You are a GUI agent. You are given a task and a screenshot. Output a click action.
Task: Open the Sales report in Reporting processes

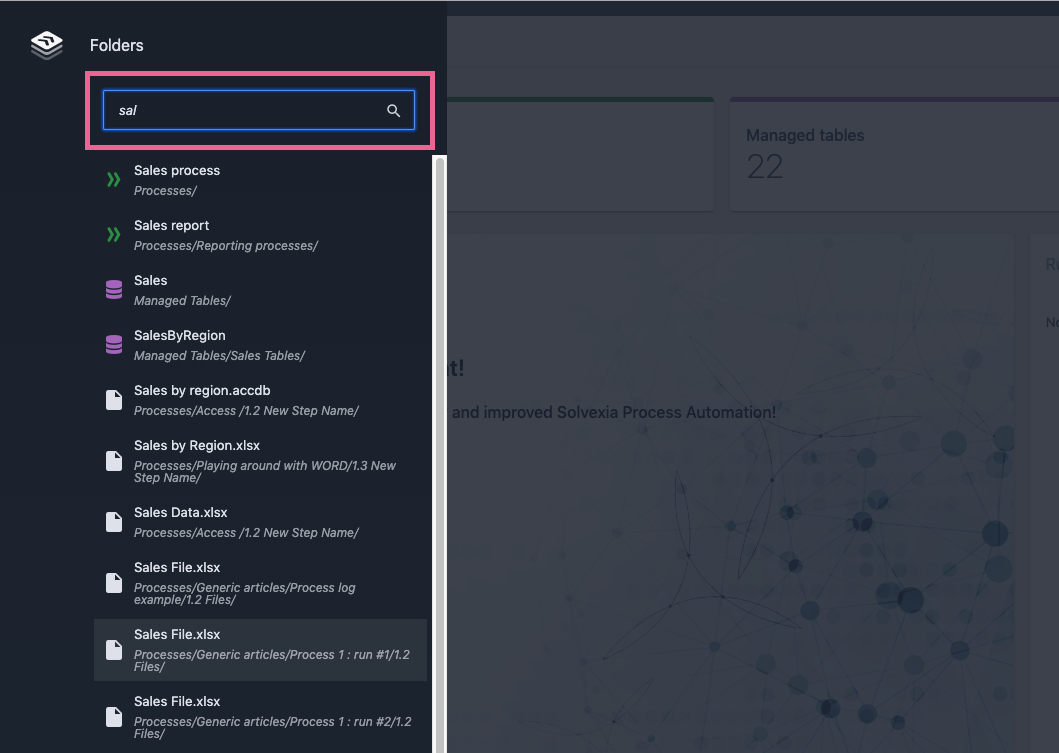click(x=172, y=226)
